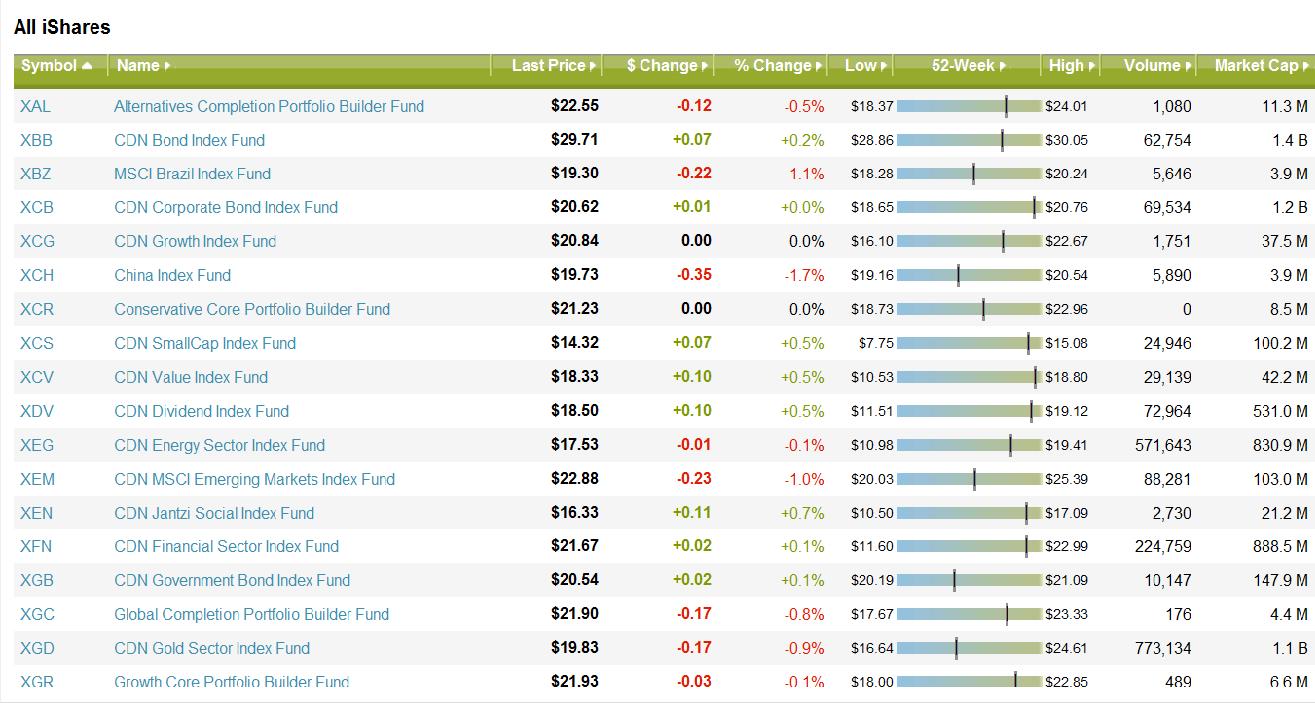Image resolution: width=1315 pixels, height=703 pixels.
Task: Open CDN Dividend Index Fund link
Action: 202,411
